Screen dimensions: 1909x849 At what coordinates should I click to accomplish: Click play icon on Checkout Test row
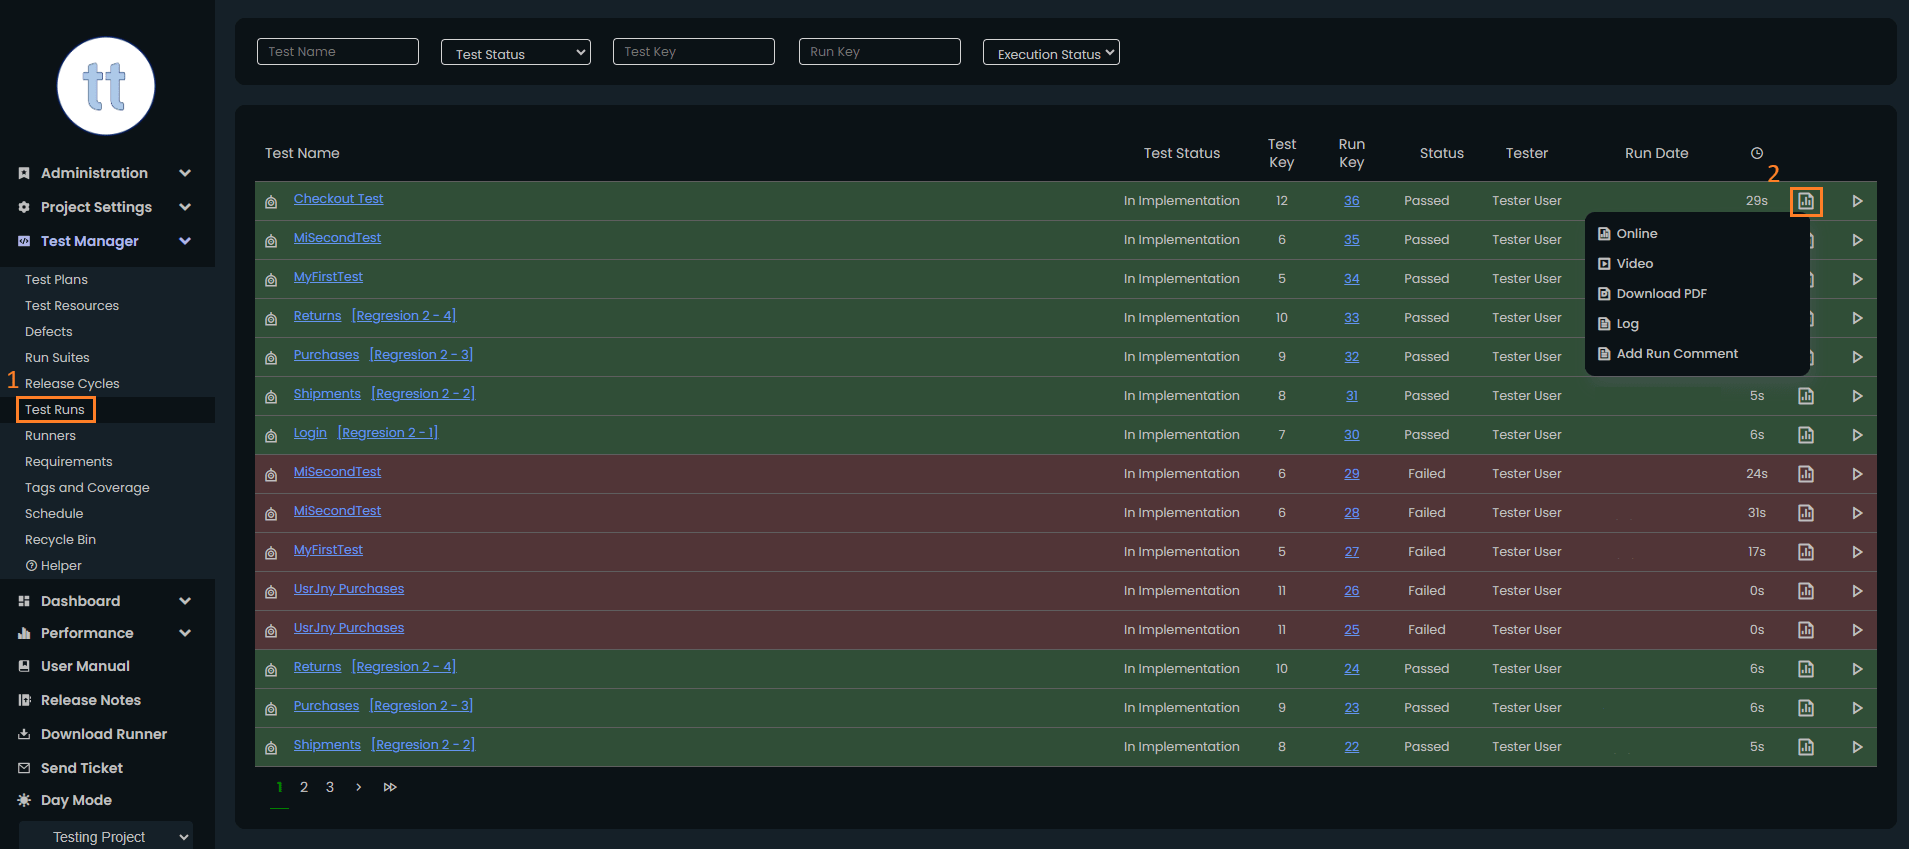pyautogui.click(x=1856, y=201)
